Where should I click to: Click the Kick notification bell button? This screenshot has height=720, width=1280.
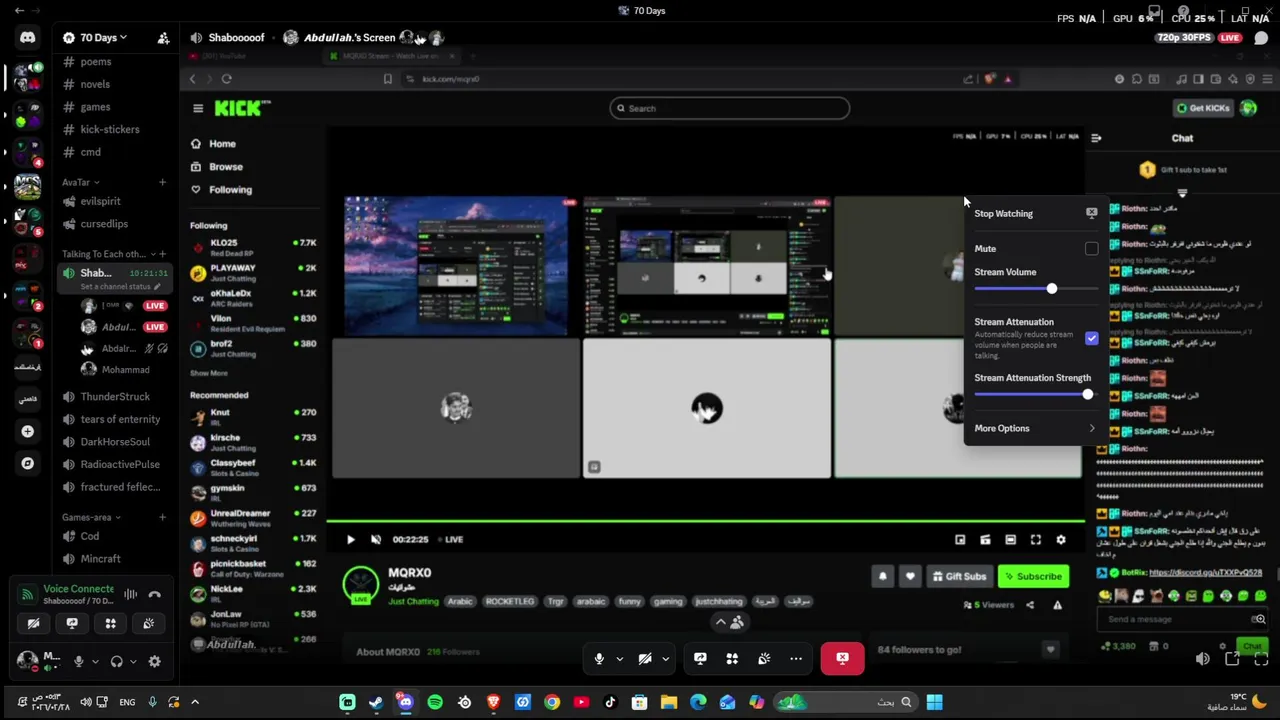(883, 576)
